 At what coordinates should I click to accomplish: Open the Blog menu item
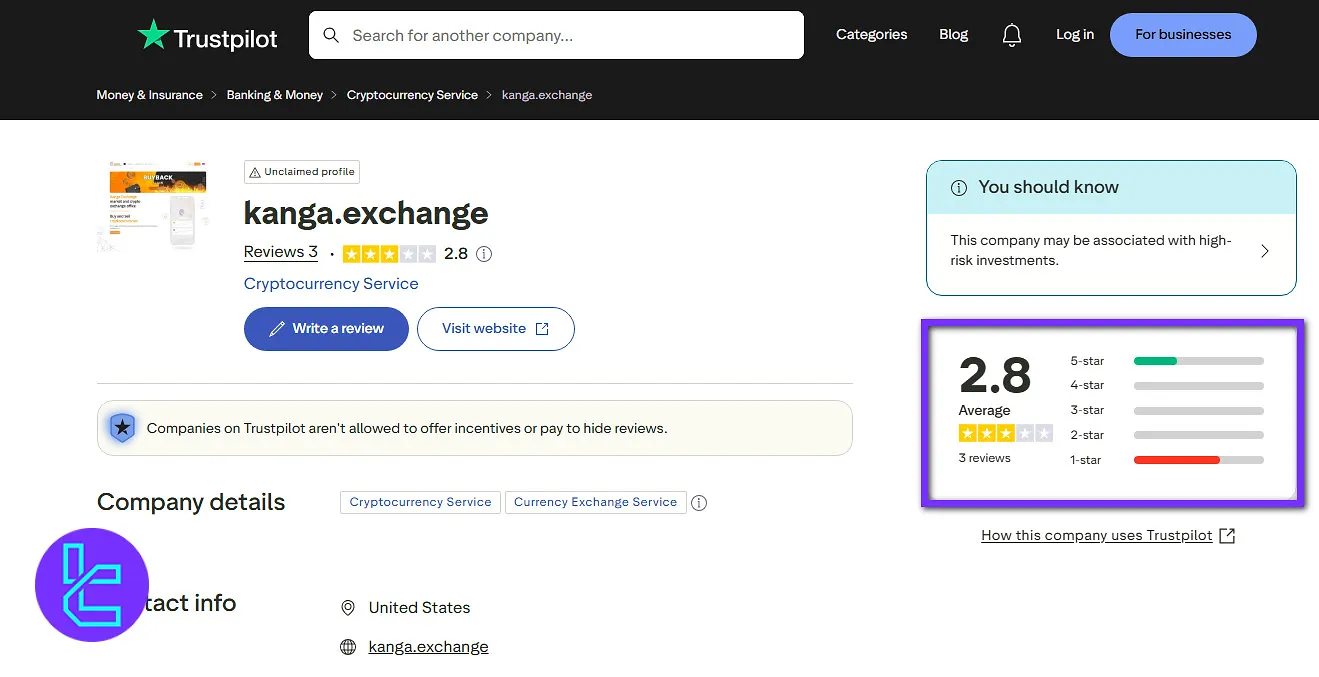(x=954, y=35)
